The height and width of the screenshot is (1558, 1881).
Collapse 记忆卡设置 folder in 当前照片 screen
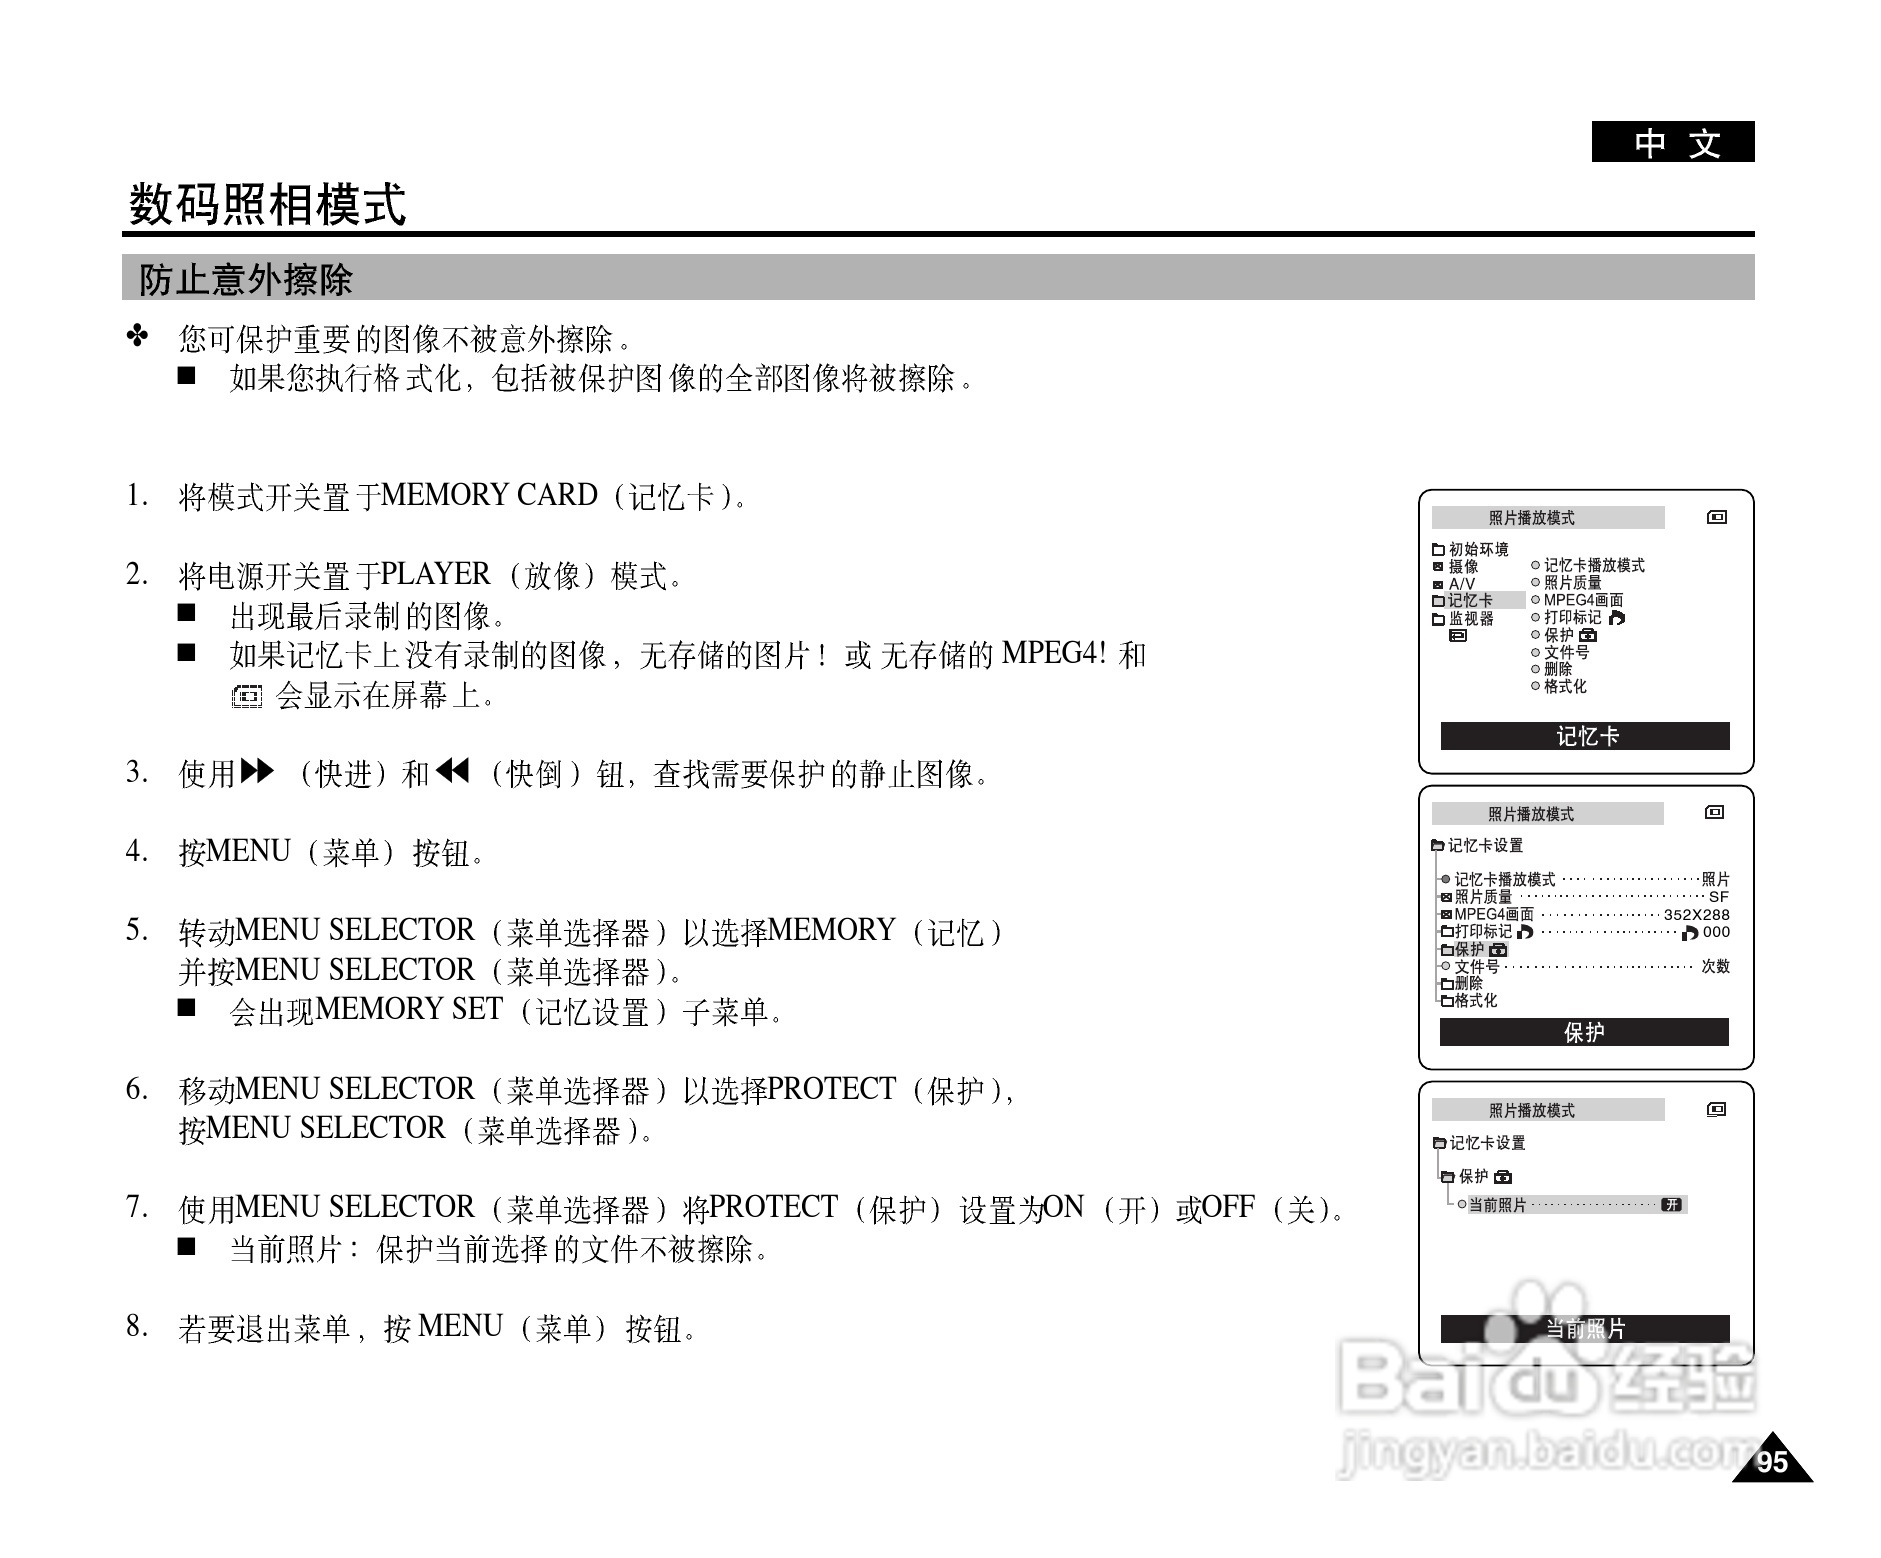(x=1439, y=1143)
